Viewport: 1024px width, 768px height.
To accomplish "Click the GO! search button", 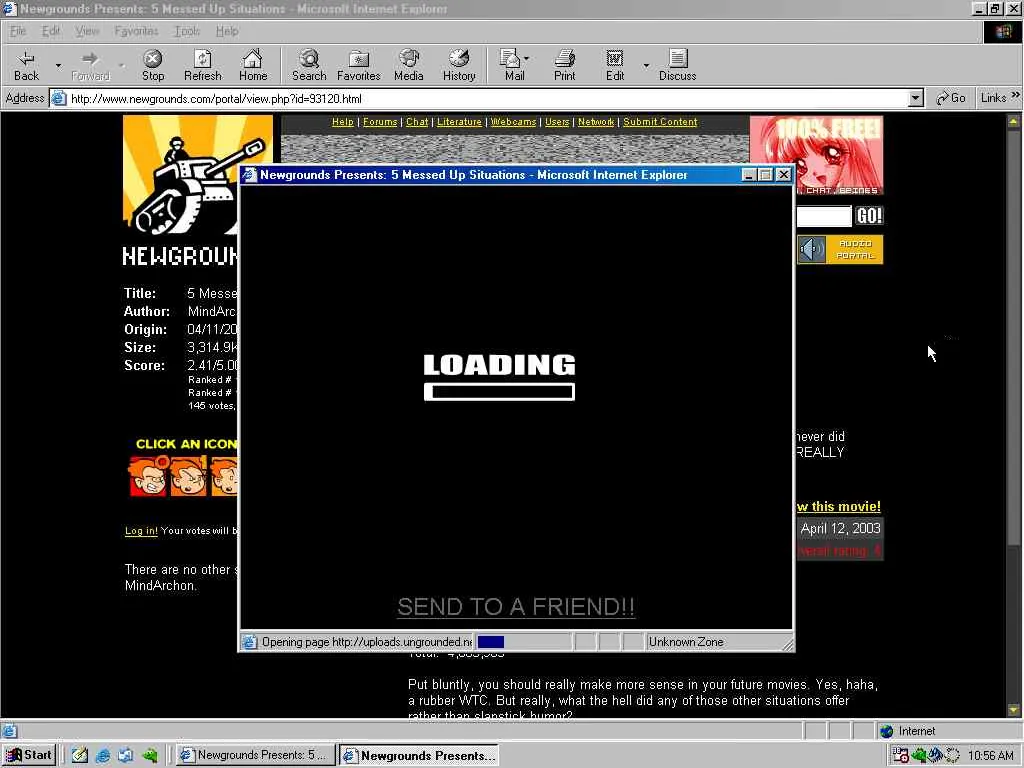I will [869, 216].
